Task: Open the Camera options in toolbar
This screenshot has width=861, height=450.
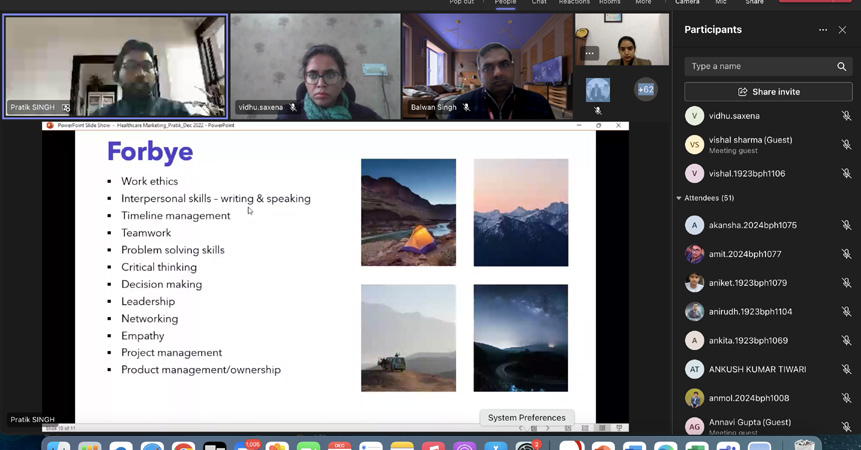Action: click(687, 3)
